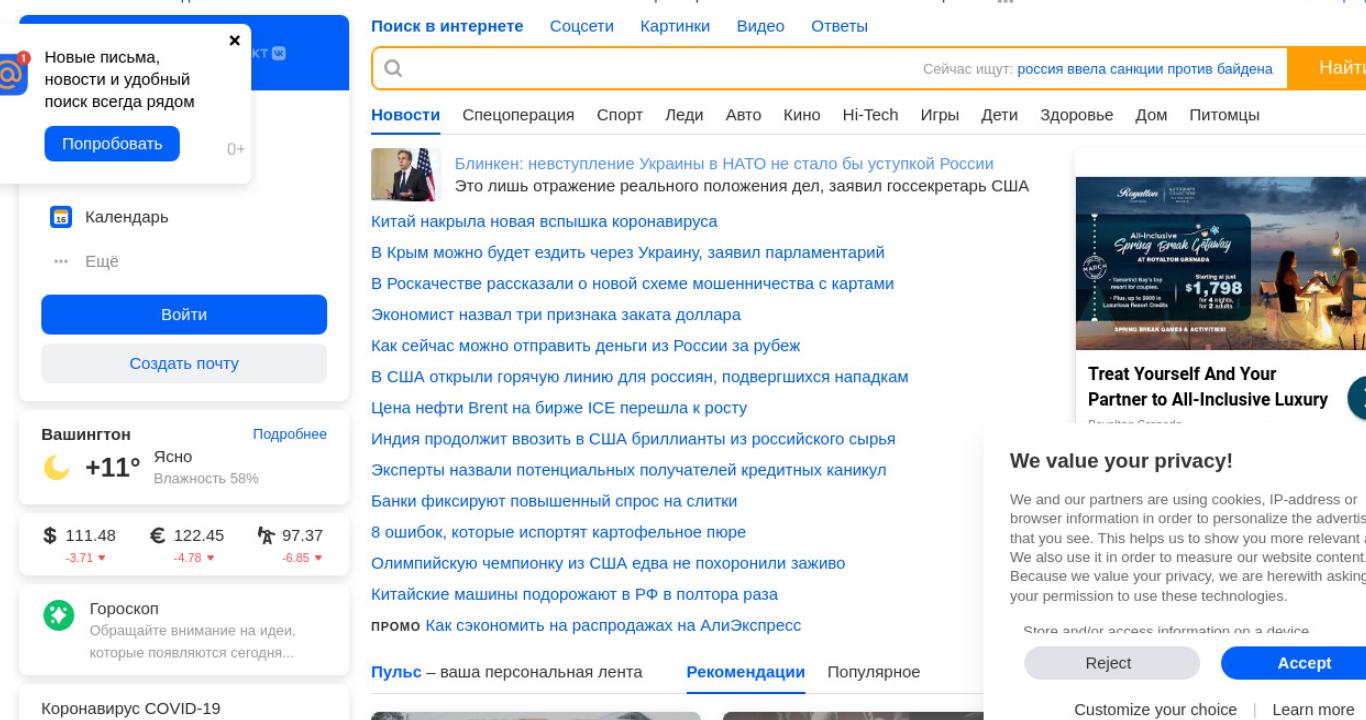This screenshot has height=720, width=1366.
Task: Select the Рекомендации feed tab
Action: [x=746, y=672]
